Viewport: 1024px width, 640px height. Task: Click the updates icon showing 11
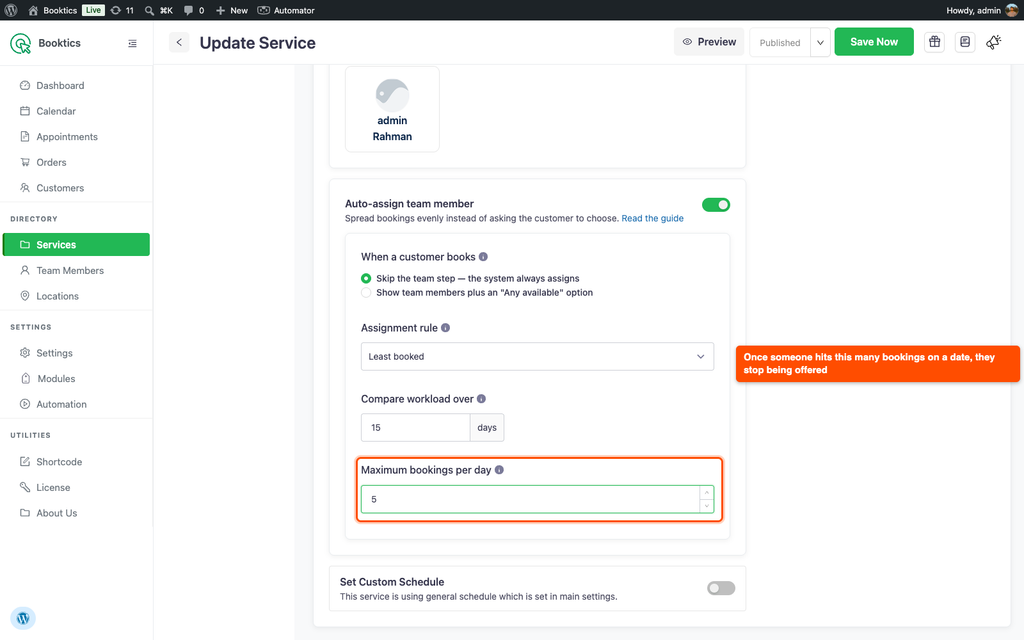(122, 10)
